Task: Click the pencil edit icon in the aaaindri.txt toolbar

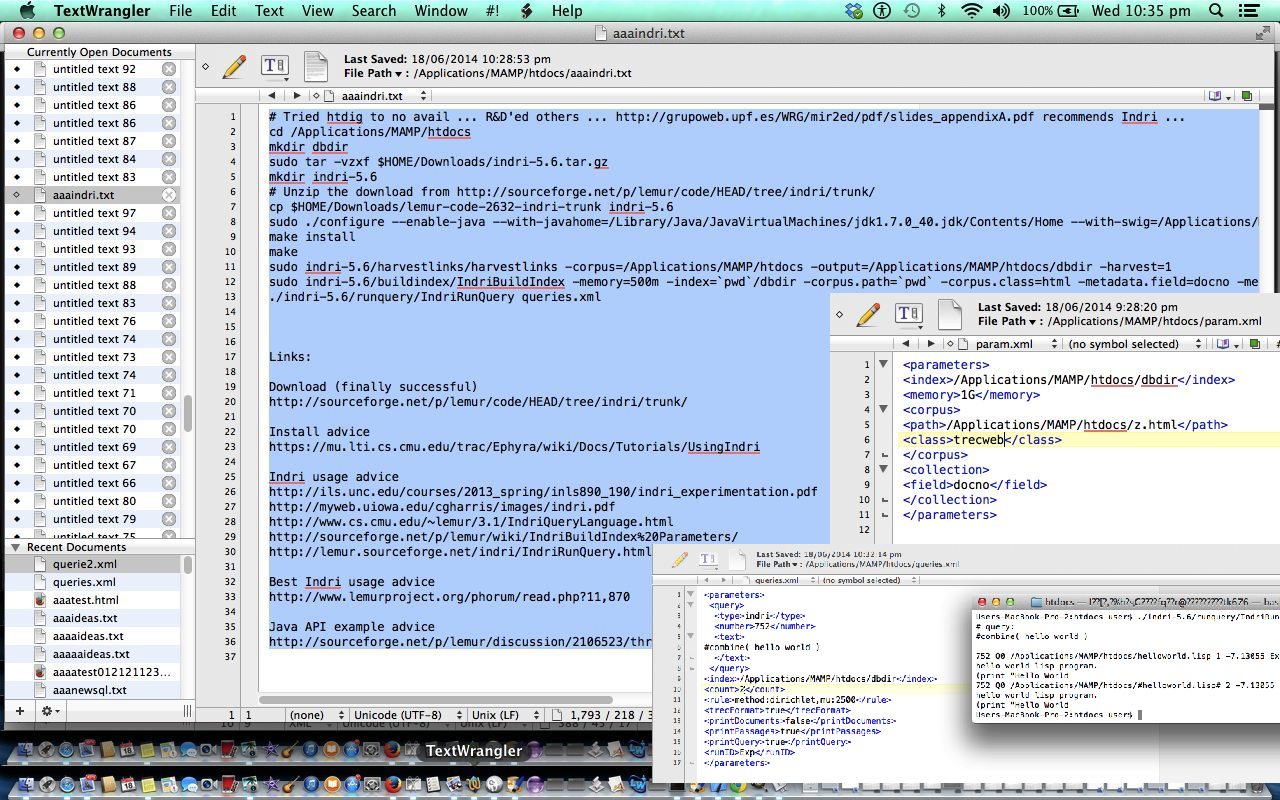Action: pyautogui.click(x=234, y=67)
